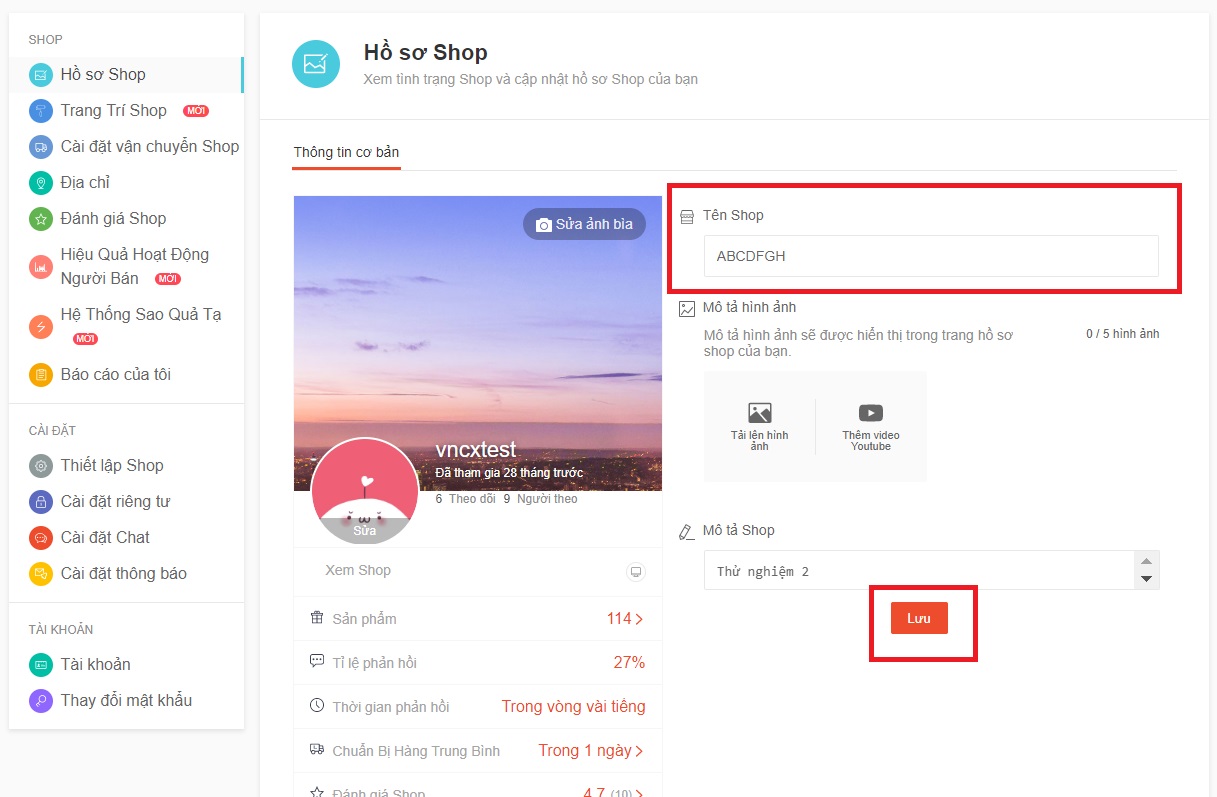Click the Mô tả Shop up stepper arrow
Screen dimensions: 1217x797
(x=1147, y=562)
